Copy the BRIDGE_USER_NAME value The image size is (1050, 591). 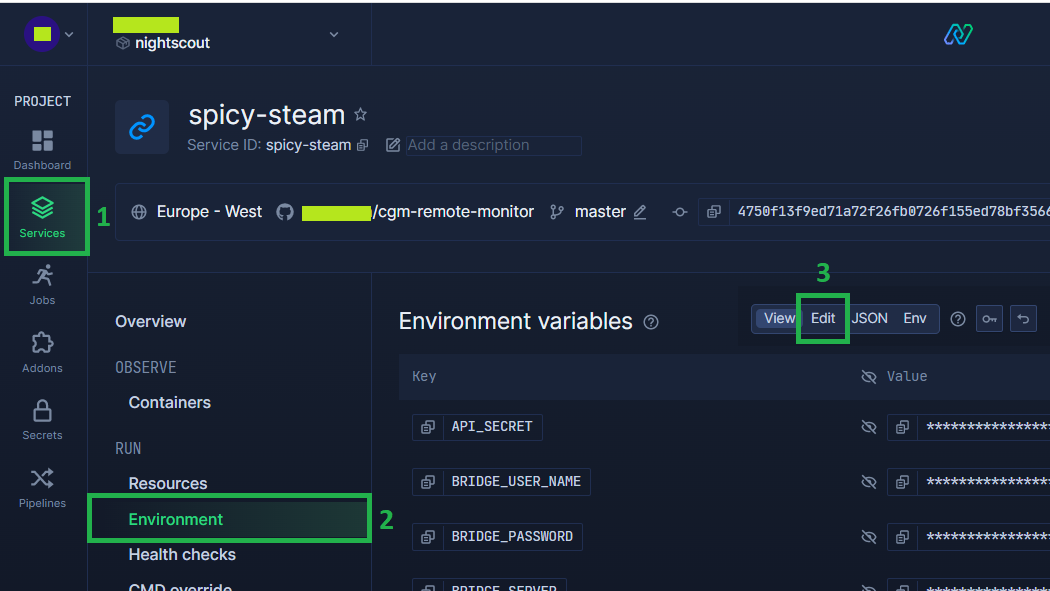pos(903,482)
